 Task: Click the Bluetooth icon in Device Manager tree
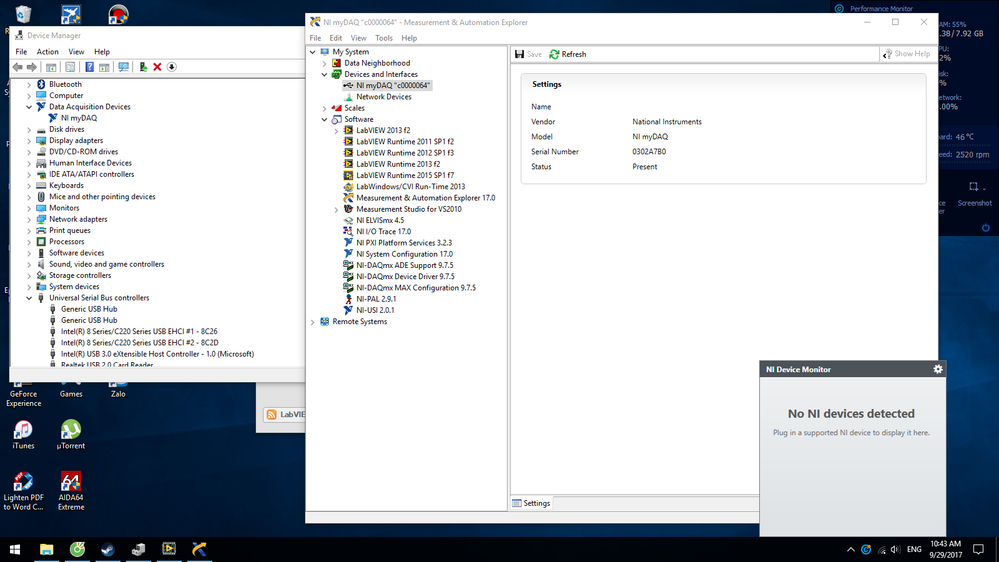click(41, 84)
